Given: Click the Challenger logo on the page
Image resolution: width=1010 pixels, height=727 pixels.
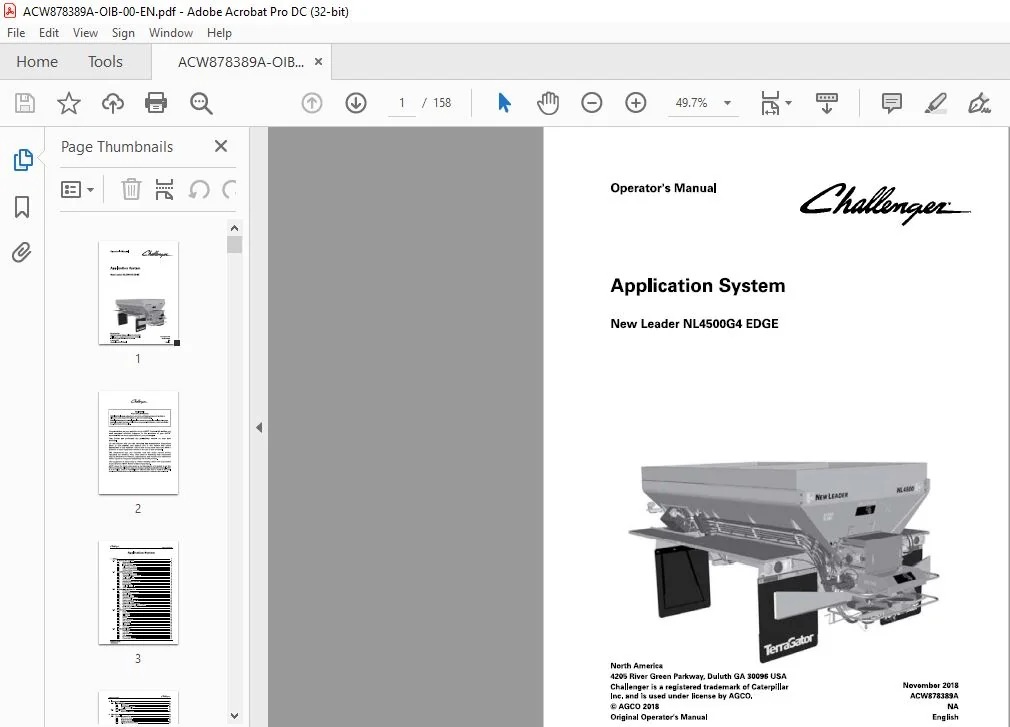Looking at the screenshot, I should pos(884,203).
